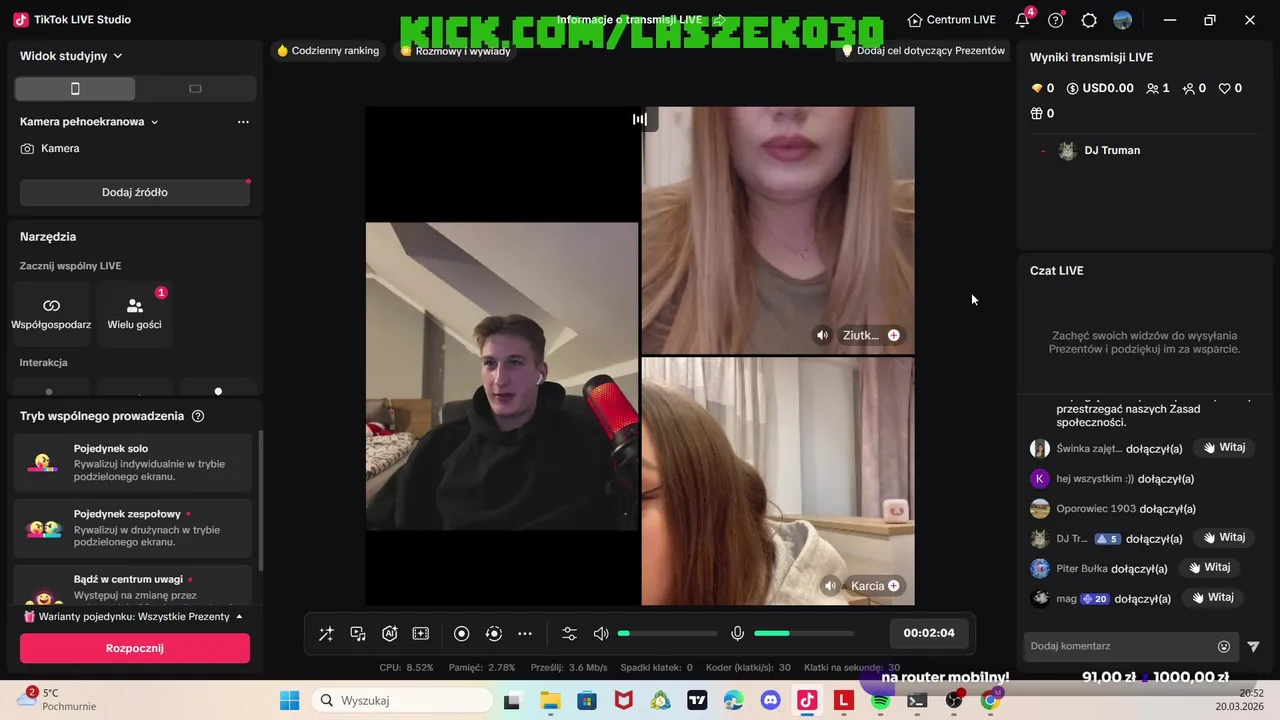
Task: Open Windows Start menu
Action: tap(289, 701)
